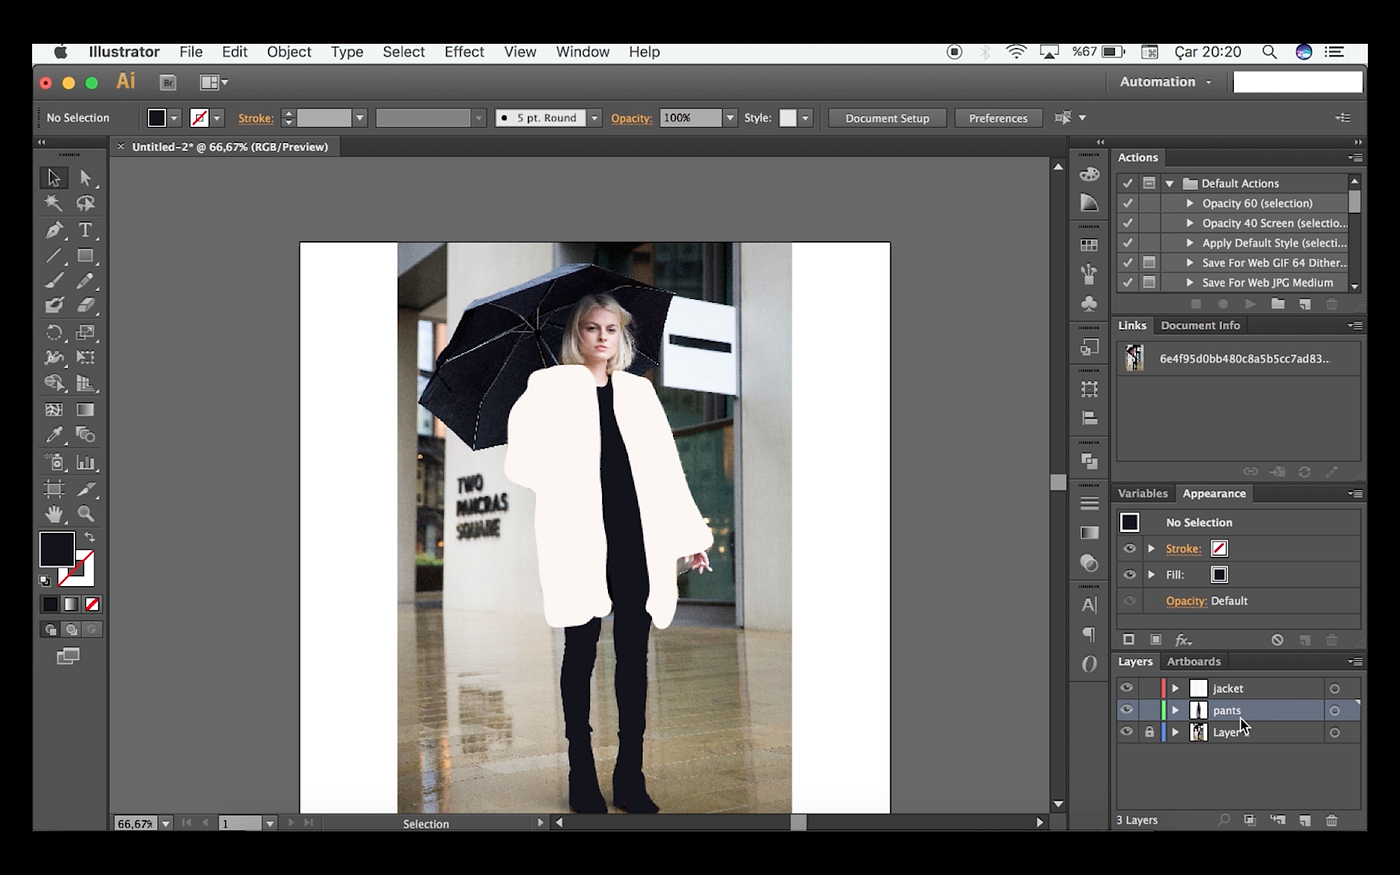Image resolution: width=1400 pixels, height=875 pixels.
Task: Click the Fill color swatch in Appearance
Action: pos(1219,575)
